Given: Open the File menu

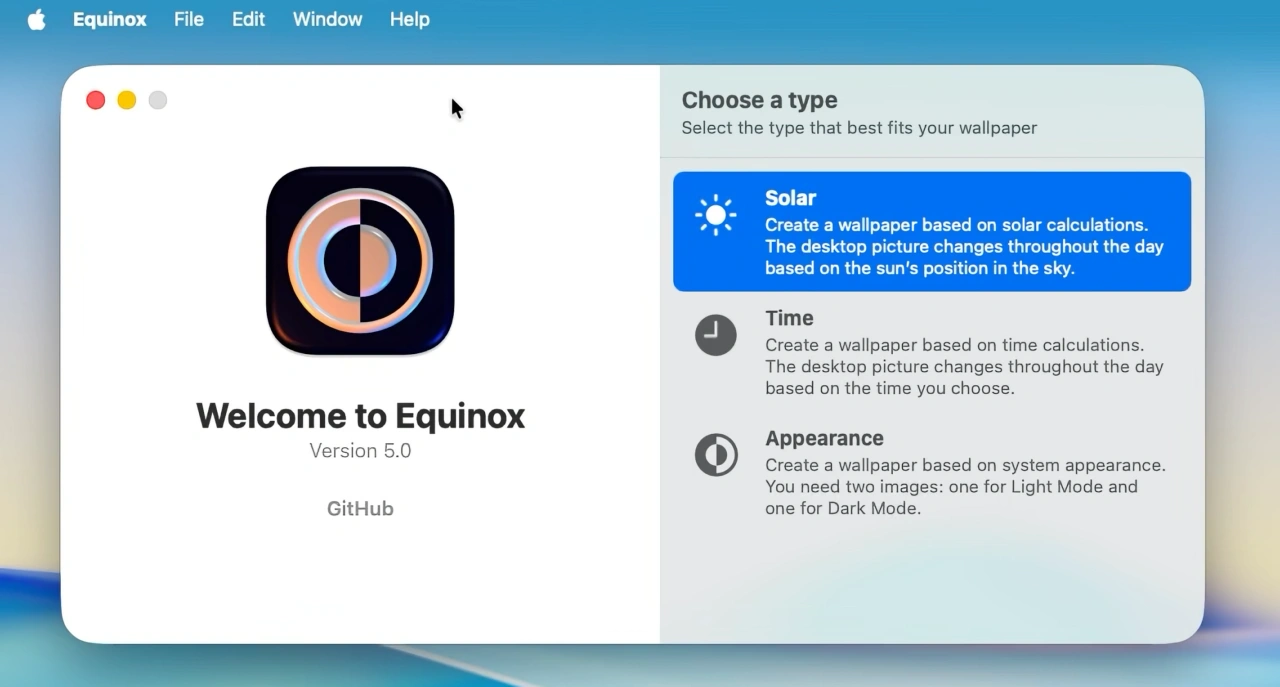Looking at the screenshot, I should (x=188, y=19).
